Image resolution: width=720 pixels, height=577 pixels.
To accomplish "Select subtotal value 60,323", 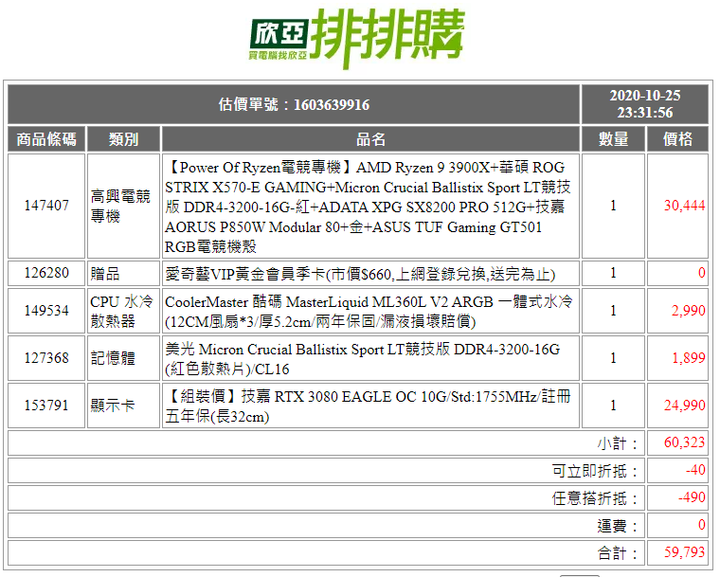I will pyautogui.click(x=684, y=443).
